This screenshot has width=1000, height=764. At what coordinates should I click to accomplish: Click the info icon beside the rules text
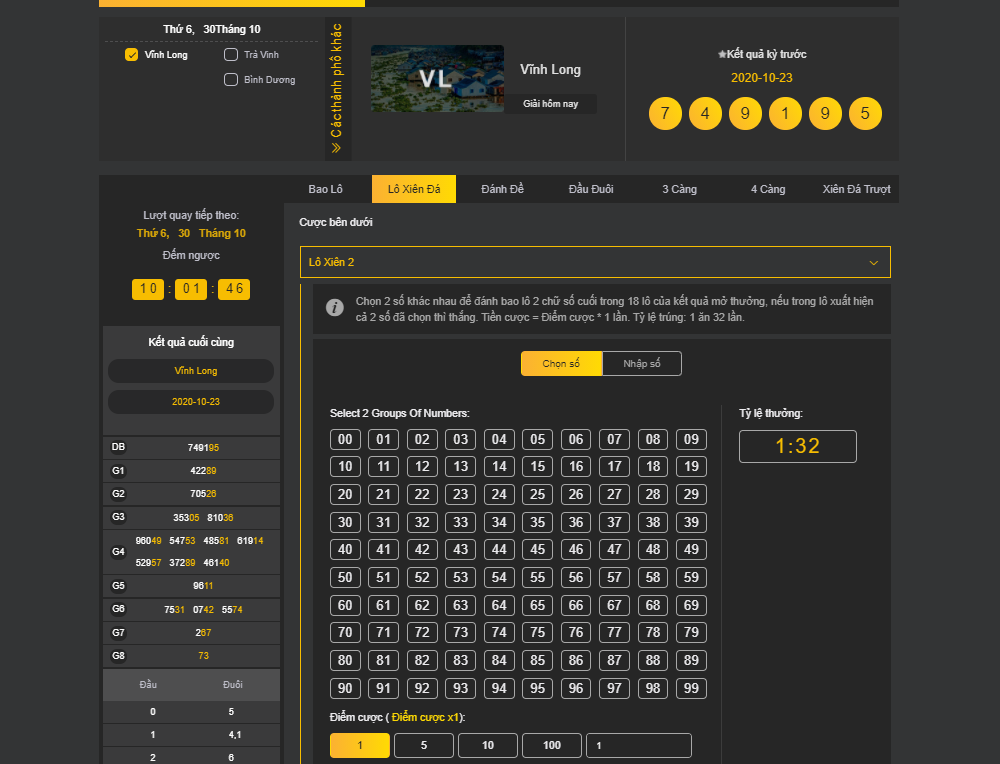point(335,307)
